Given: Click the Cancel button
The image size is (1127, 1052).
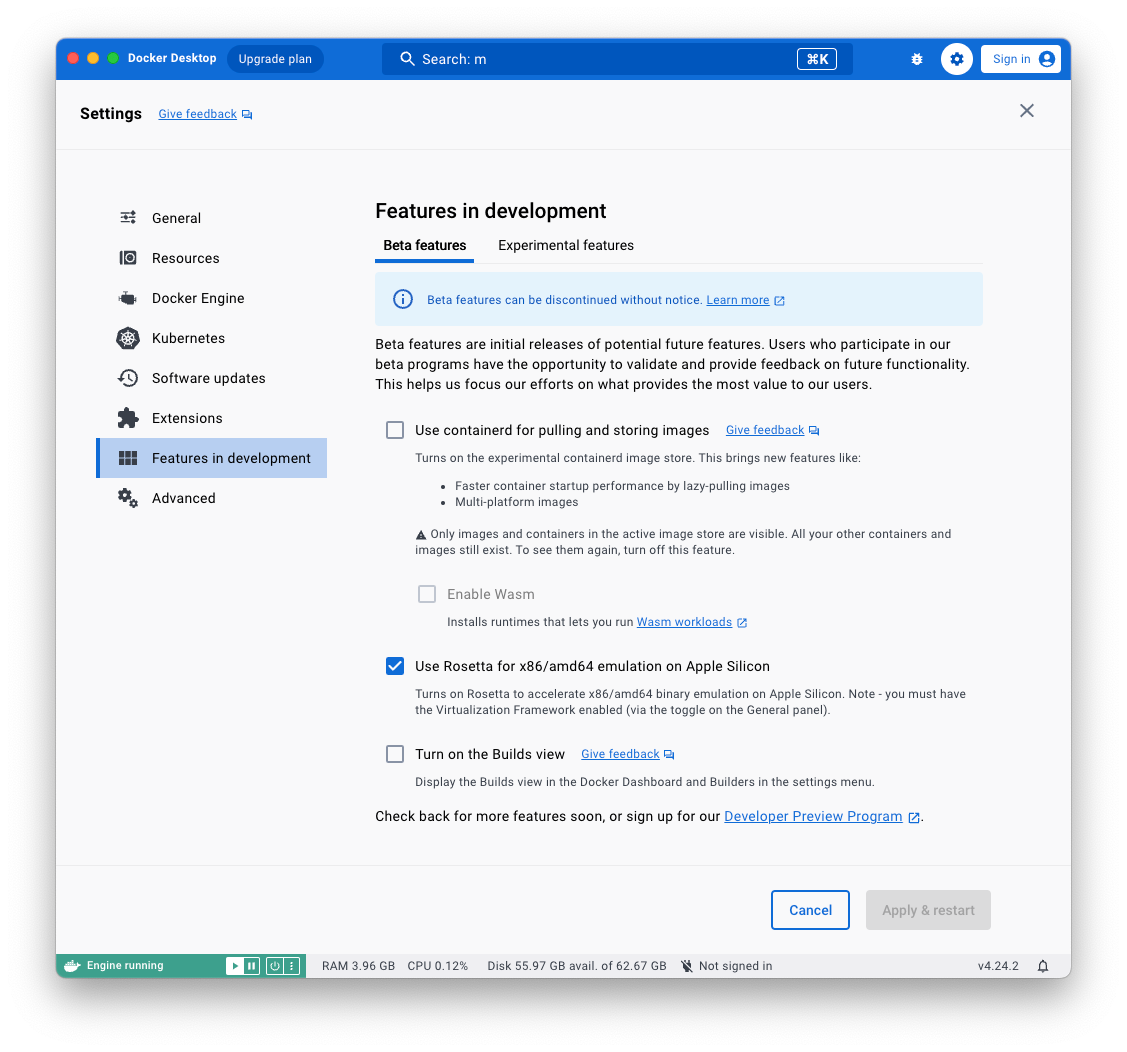Looking at the screenshot, I should (810, 910).
